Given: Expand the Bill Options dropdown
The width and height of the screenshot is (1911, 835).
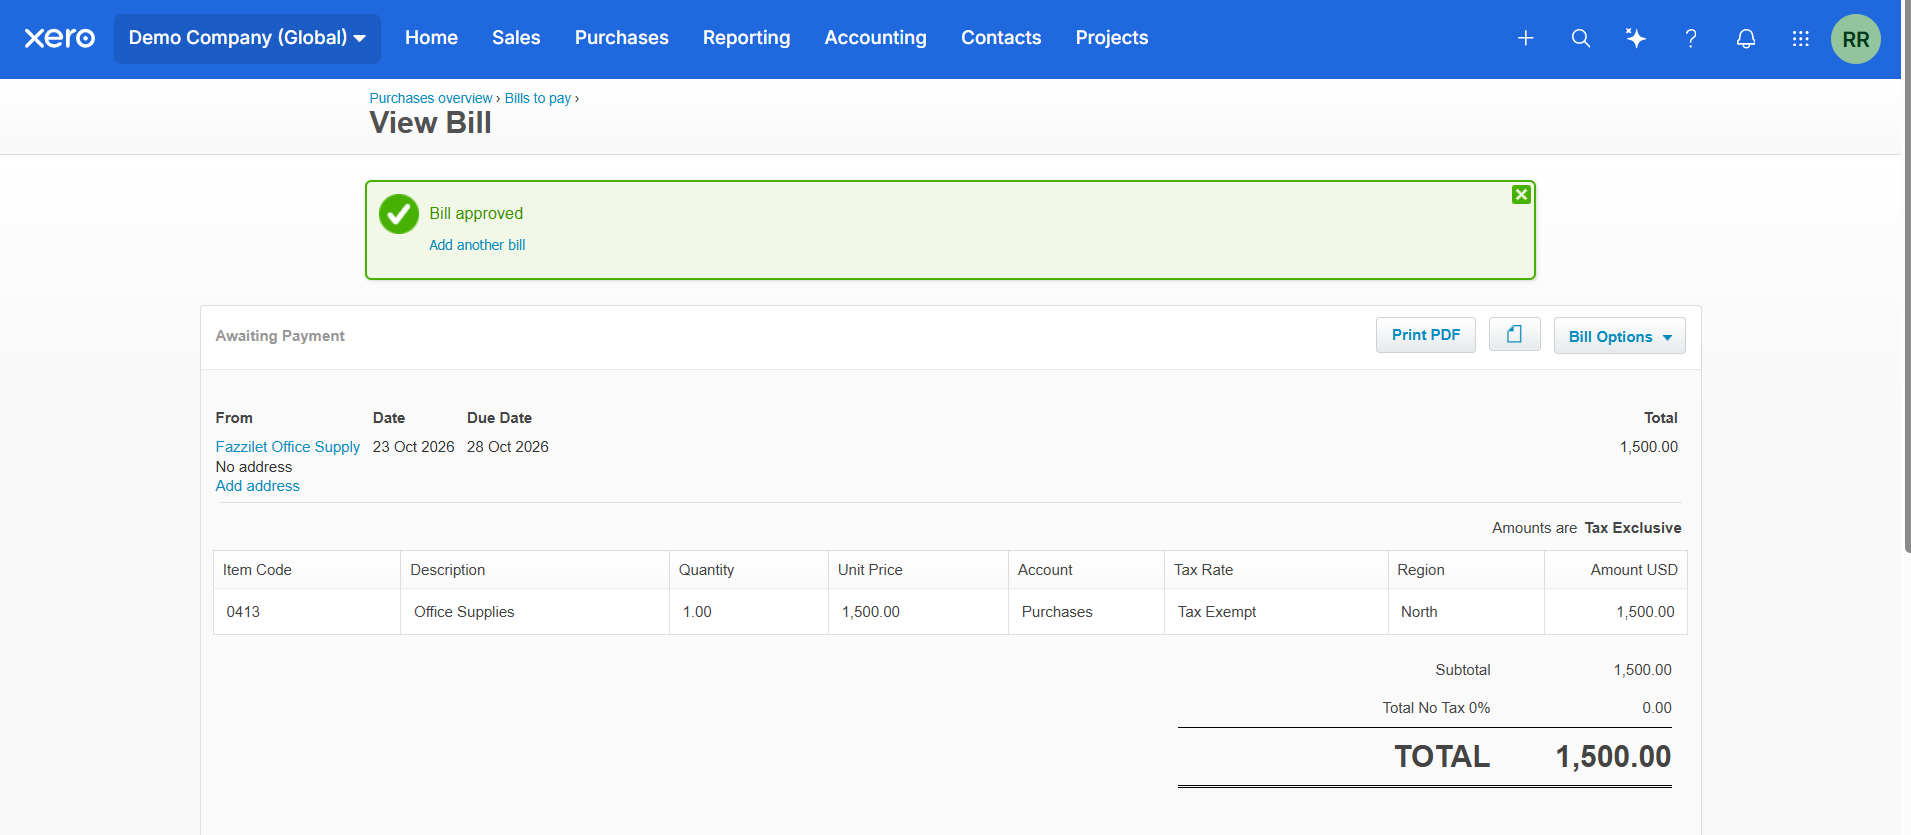Looking at the screenshot, I should (1619, 336).
